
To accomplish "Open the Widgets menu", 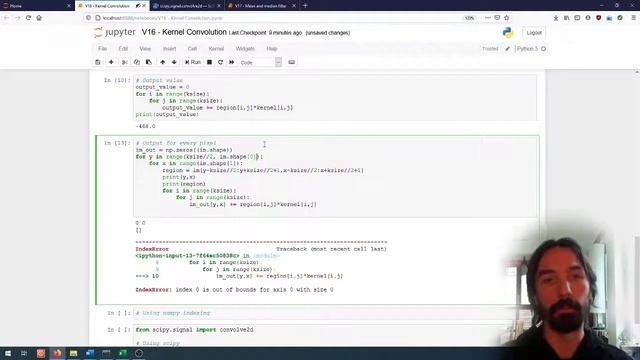I will point(245,49).
